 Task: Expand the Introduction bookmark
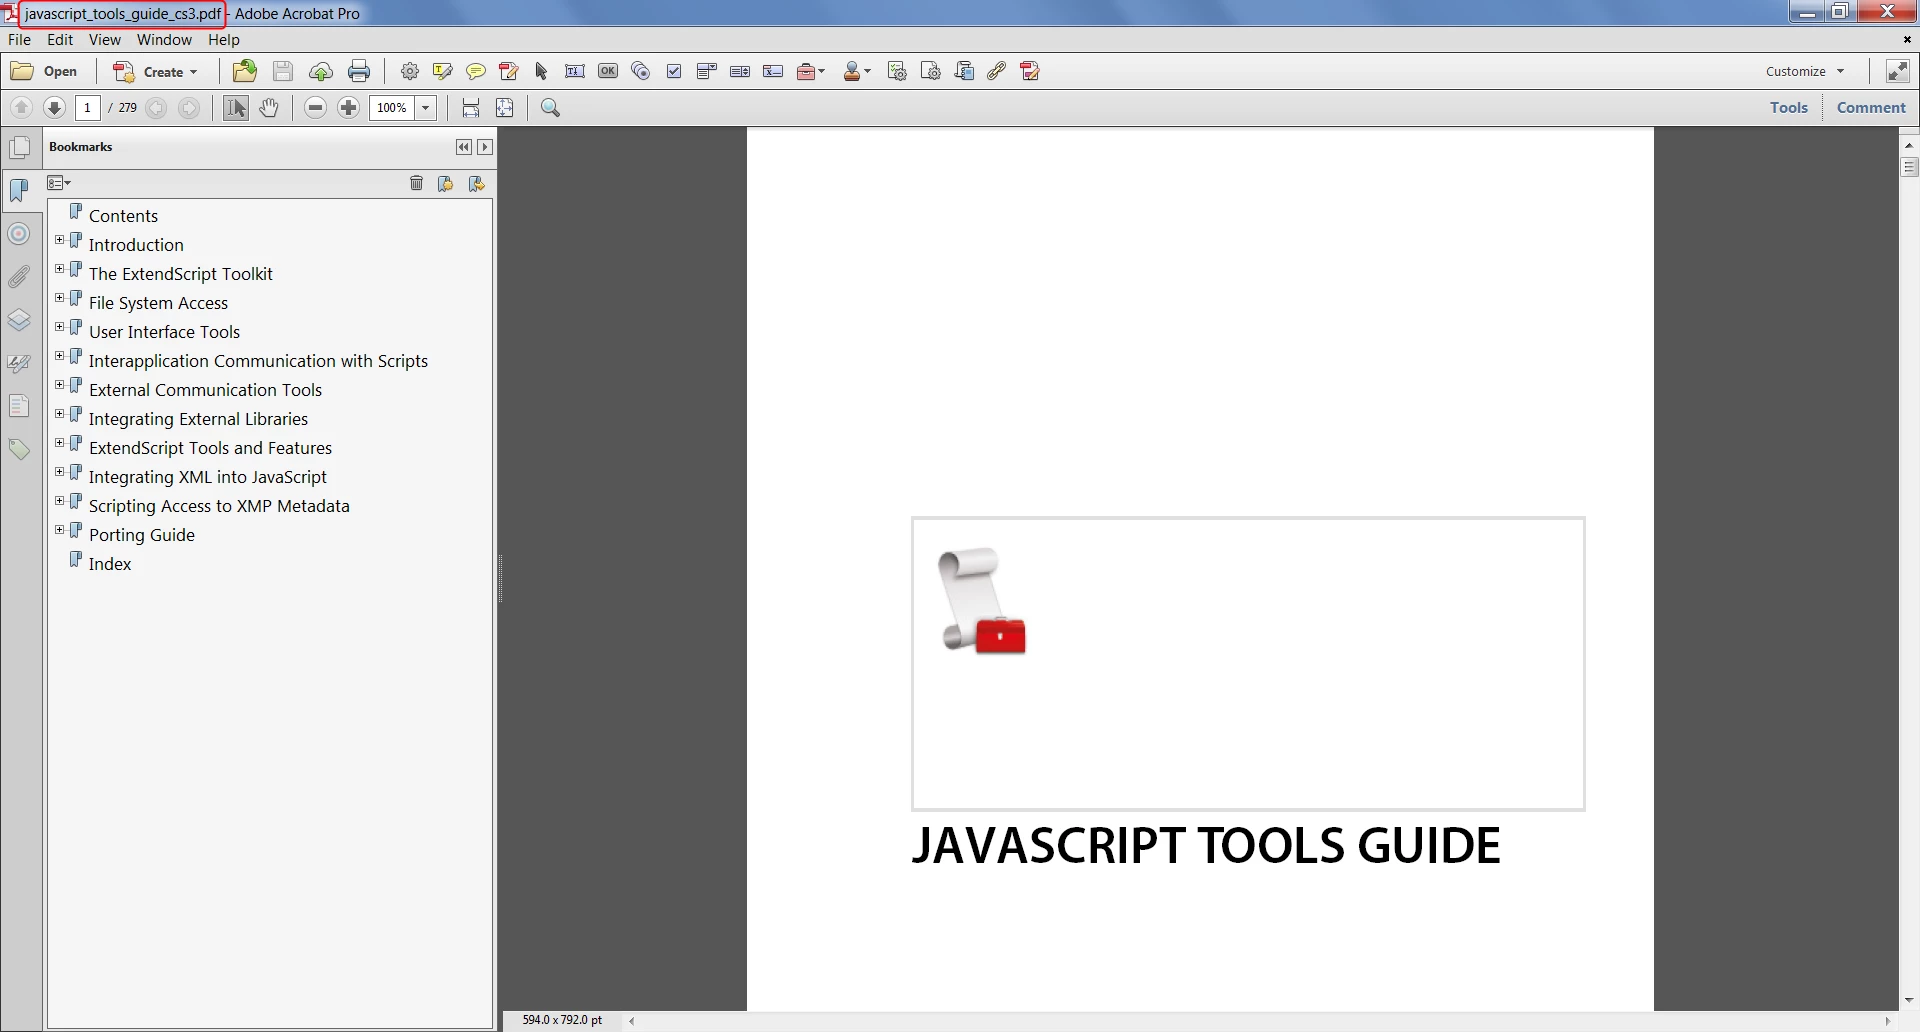pos(59,240)
